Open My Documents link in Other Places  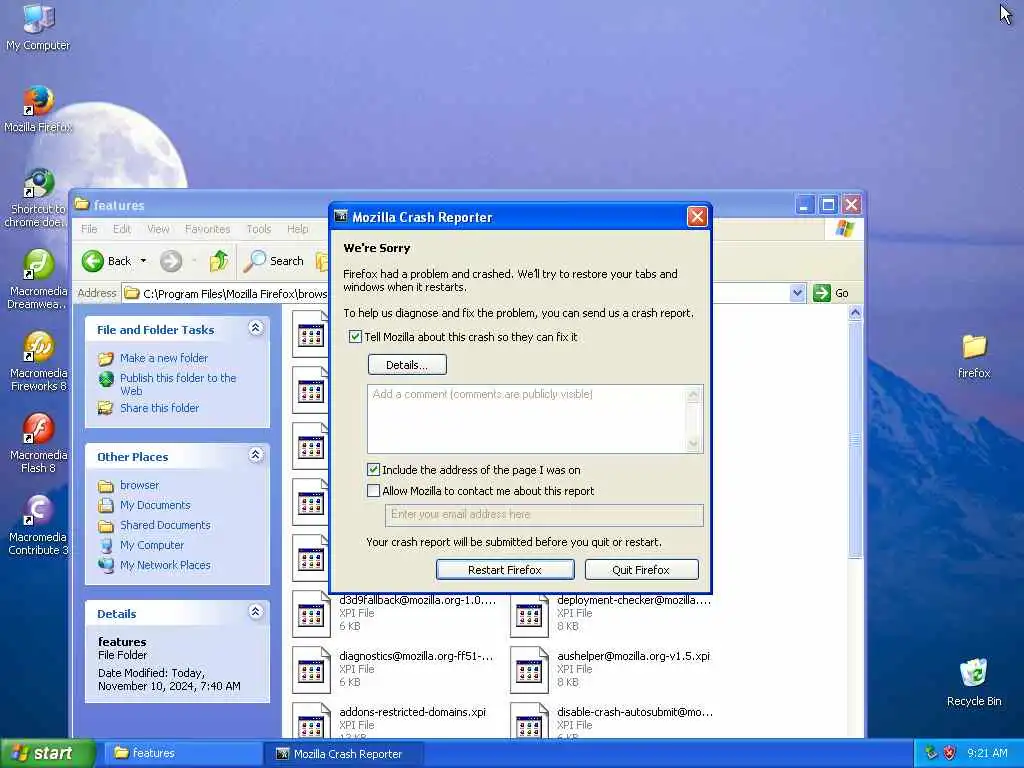tap(155, 505)
